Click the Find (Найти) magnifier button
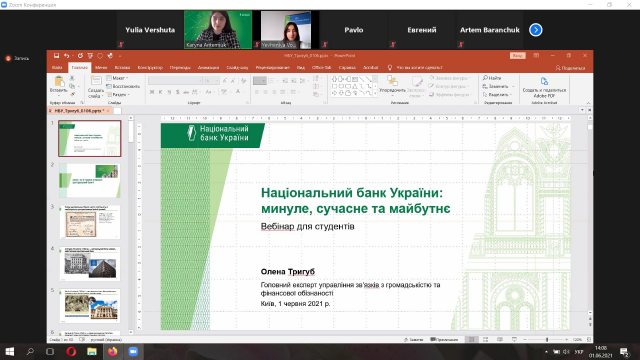This screenshot has width=640, height=360. coord(492,78)
